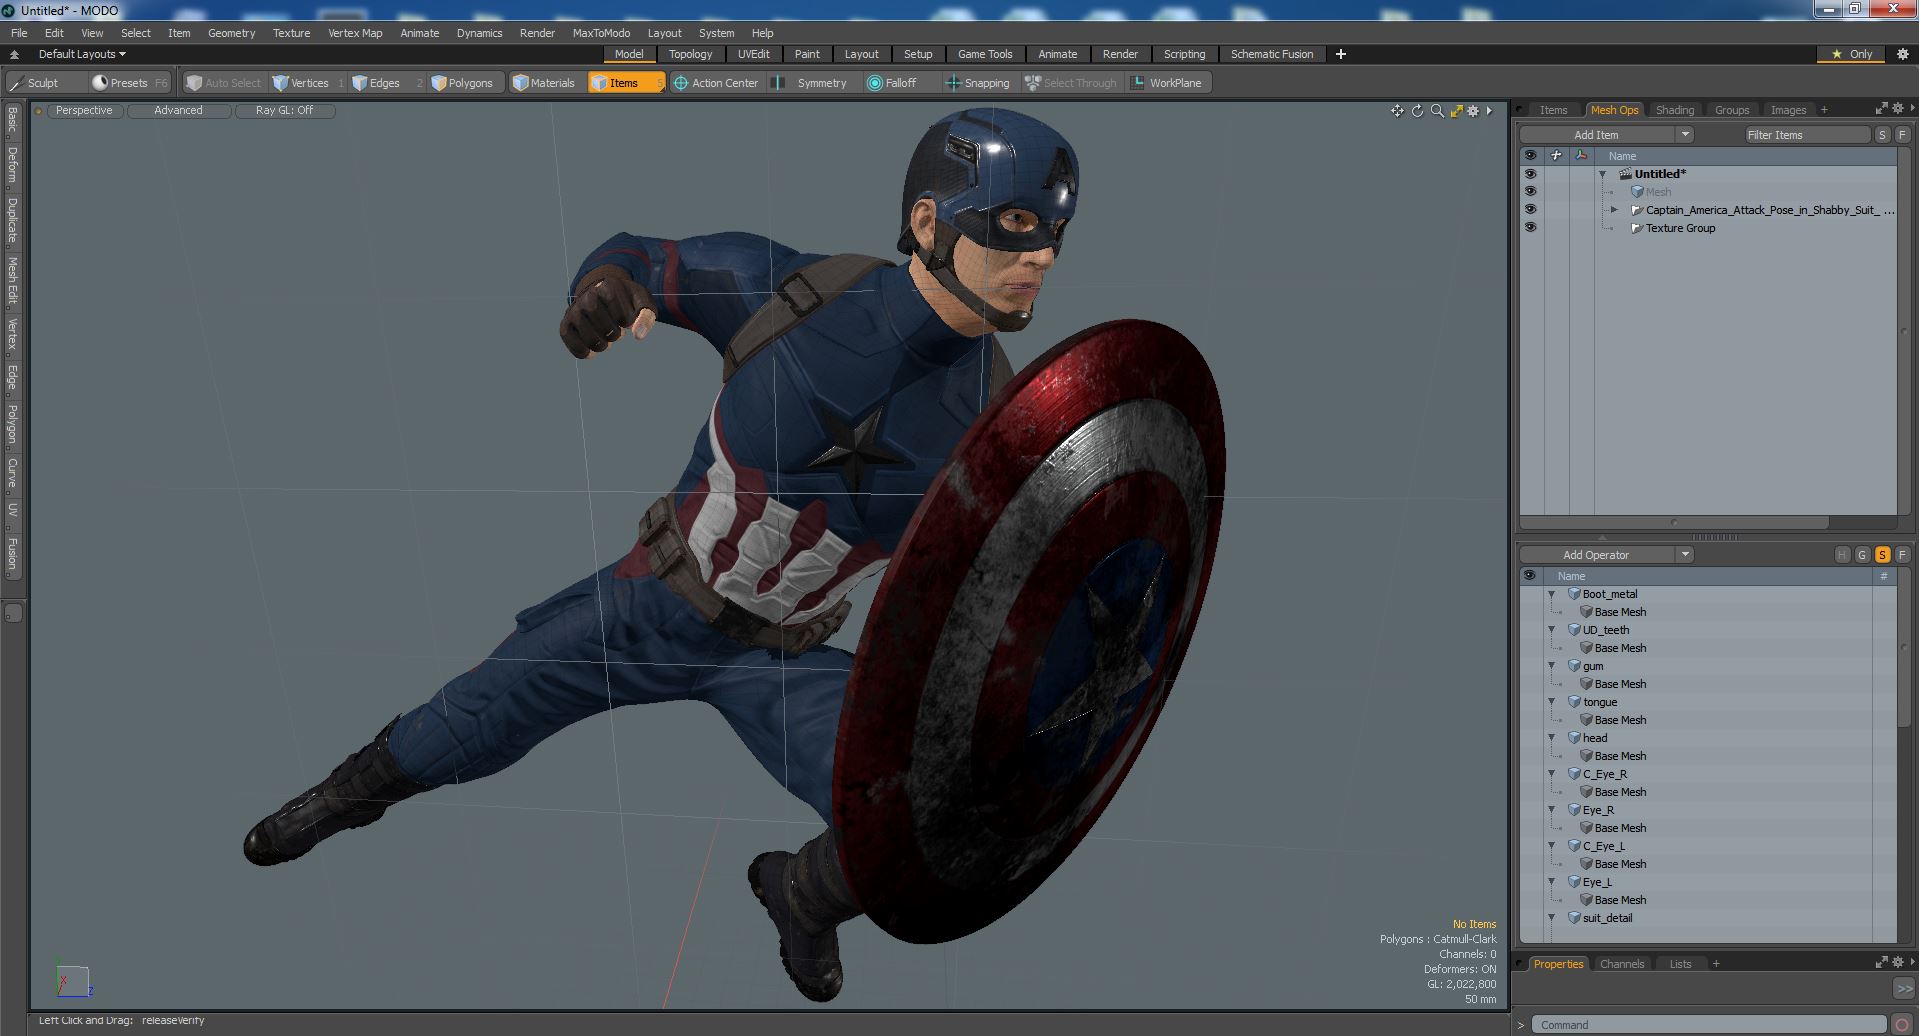Click in the Command input field
Viewport: 1919px width, 1036px height.
[1708, 1025]
